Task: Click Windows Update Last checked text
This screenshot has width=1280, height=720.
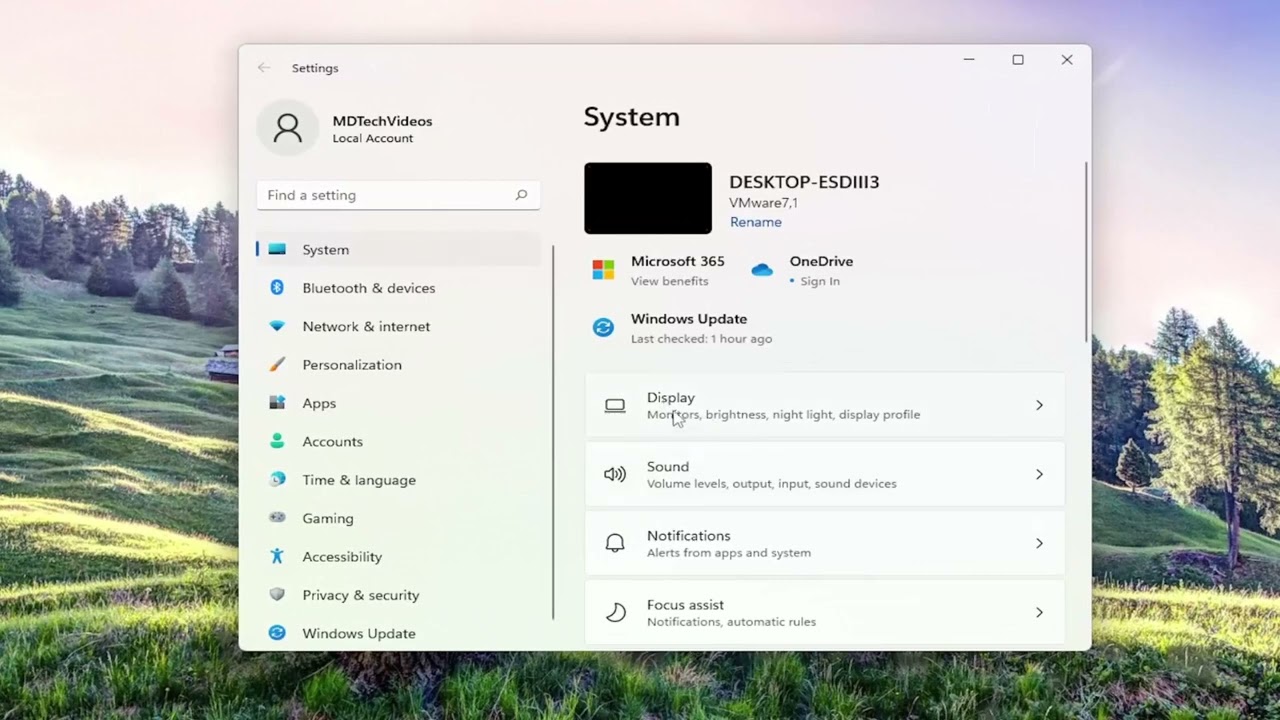Action: pos(701,339)
